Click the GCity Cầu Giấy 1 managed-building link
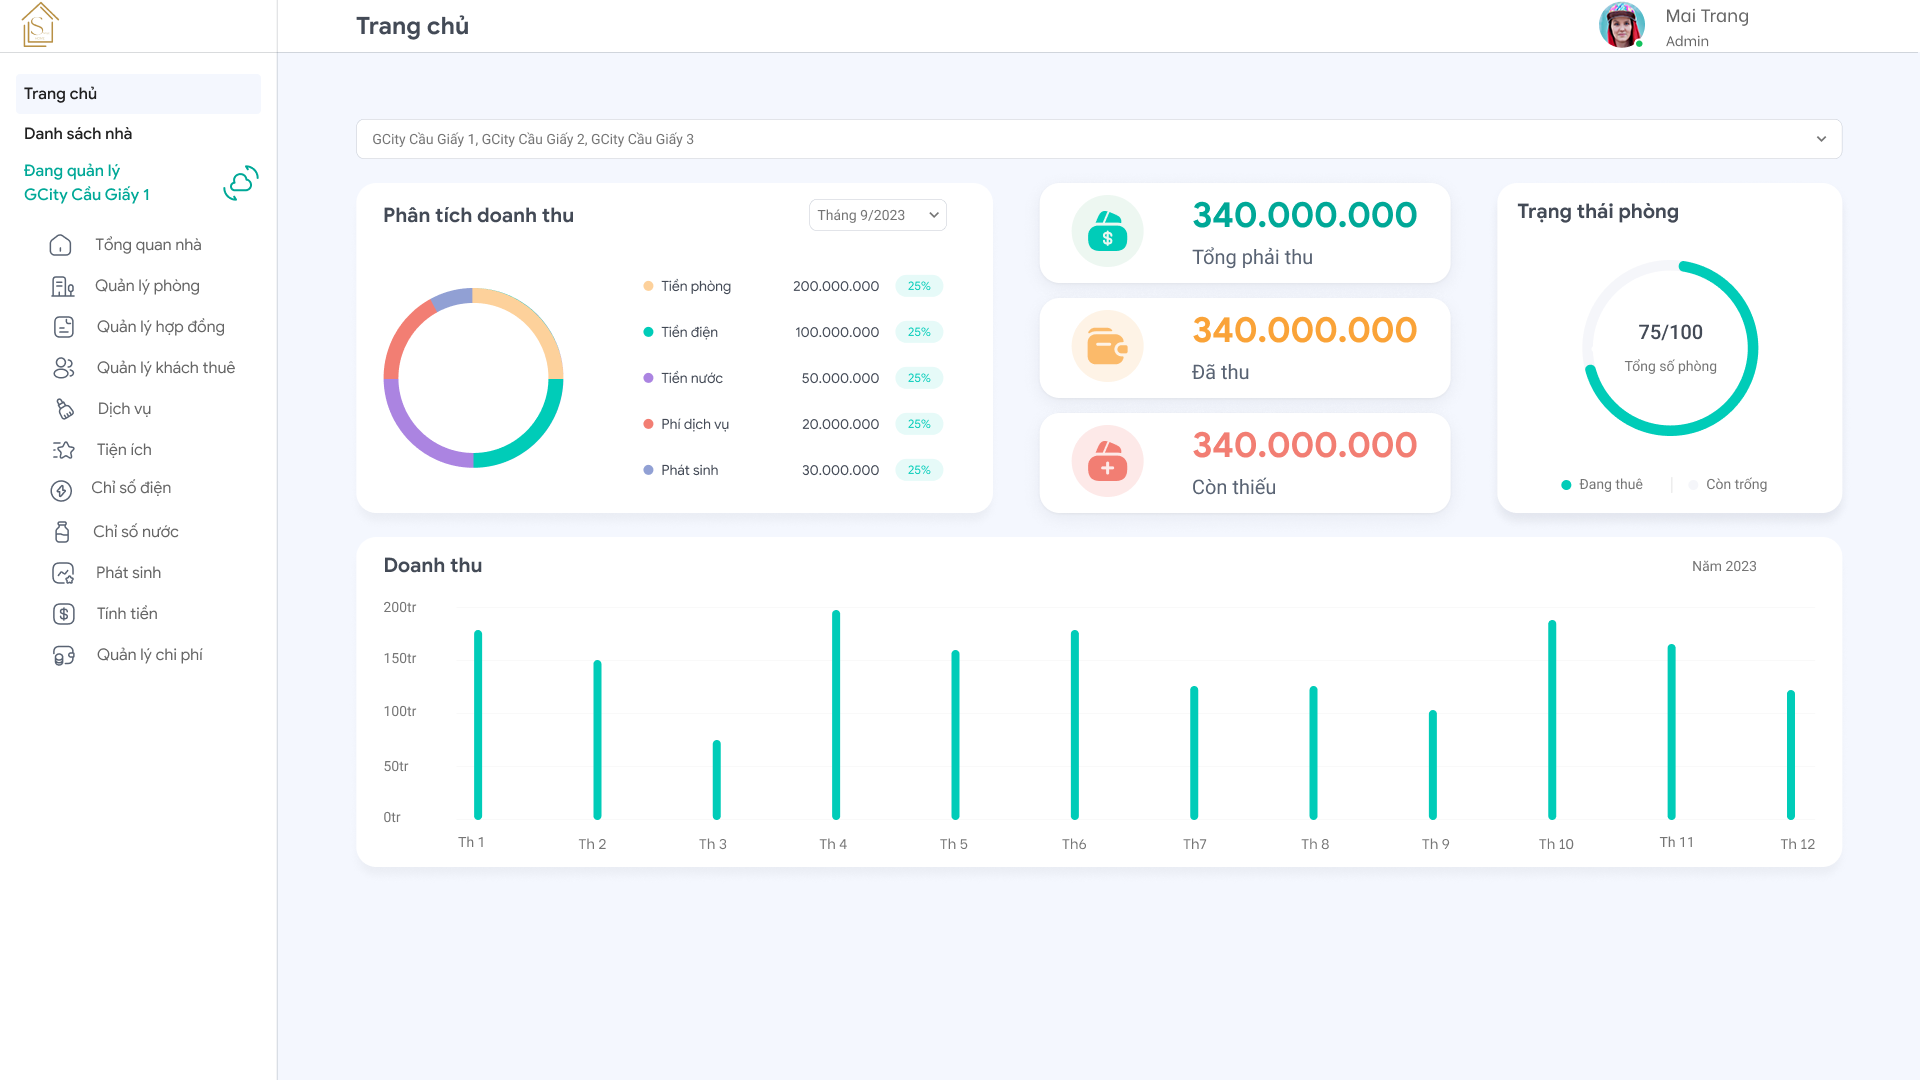 (x=87, y=194)
